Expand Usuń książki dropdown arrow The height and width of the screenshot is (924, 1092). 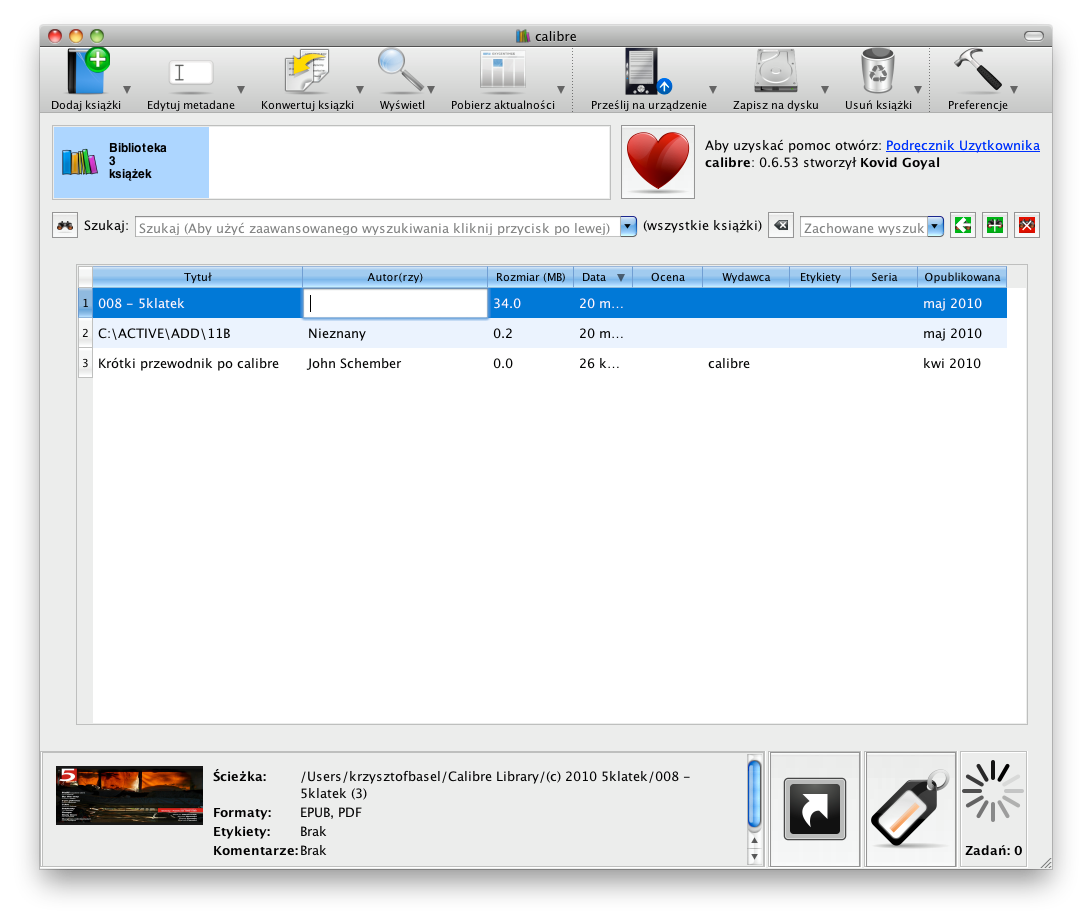pyautogui.click(x=918, y=90)
